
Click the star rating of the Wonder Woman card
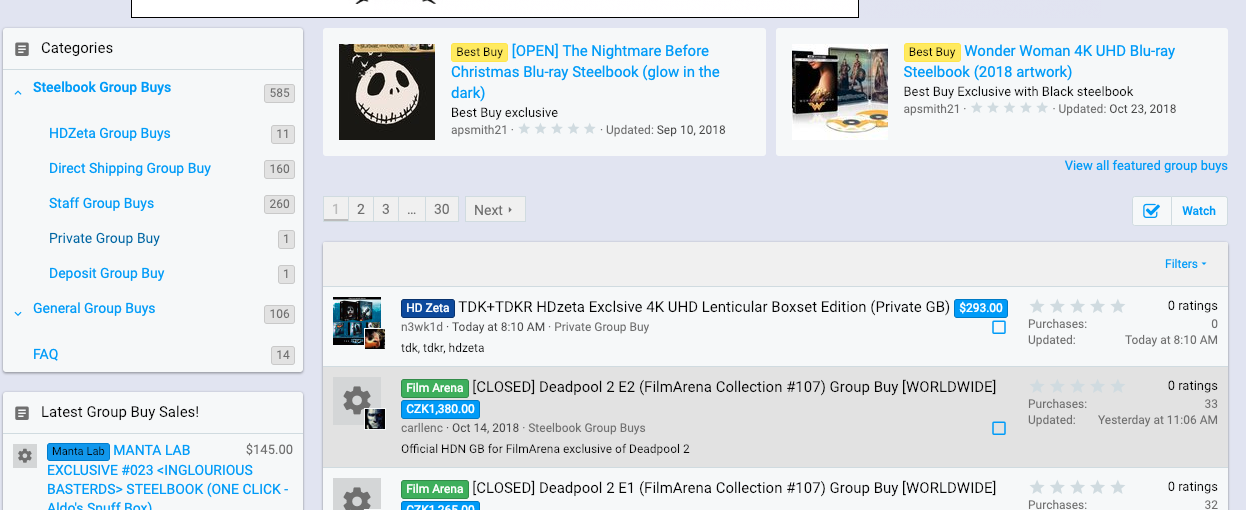(1010, 108)
